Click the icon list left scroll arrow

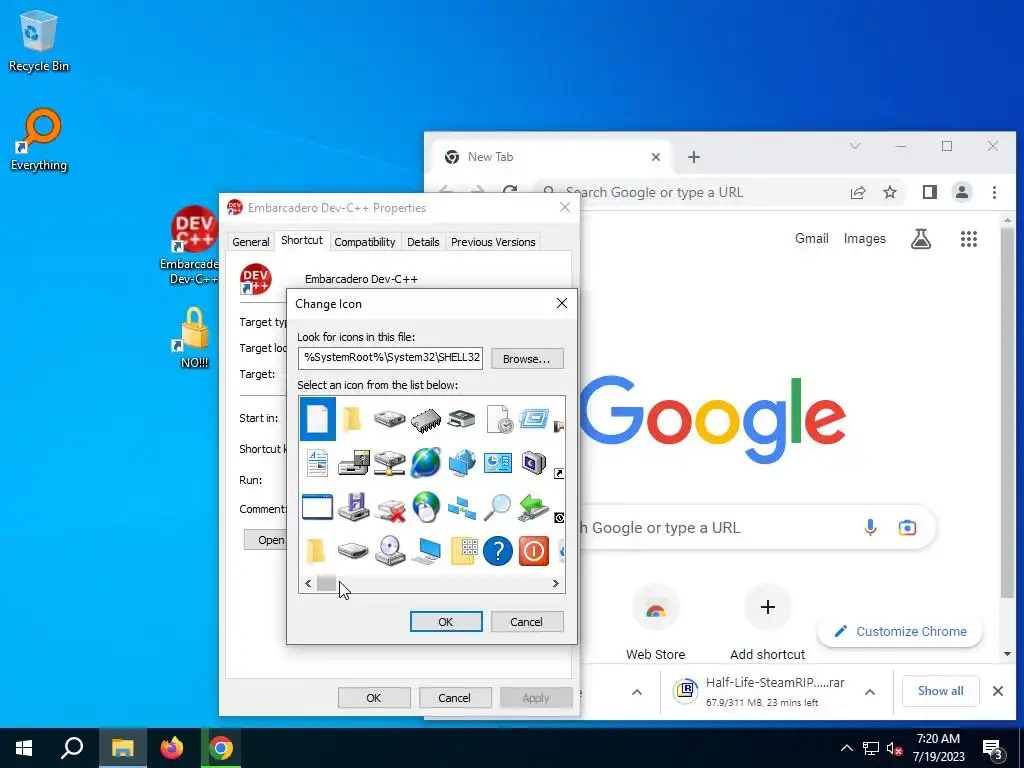click(x=308, y=583)
